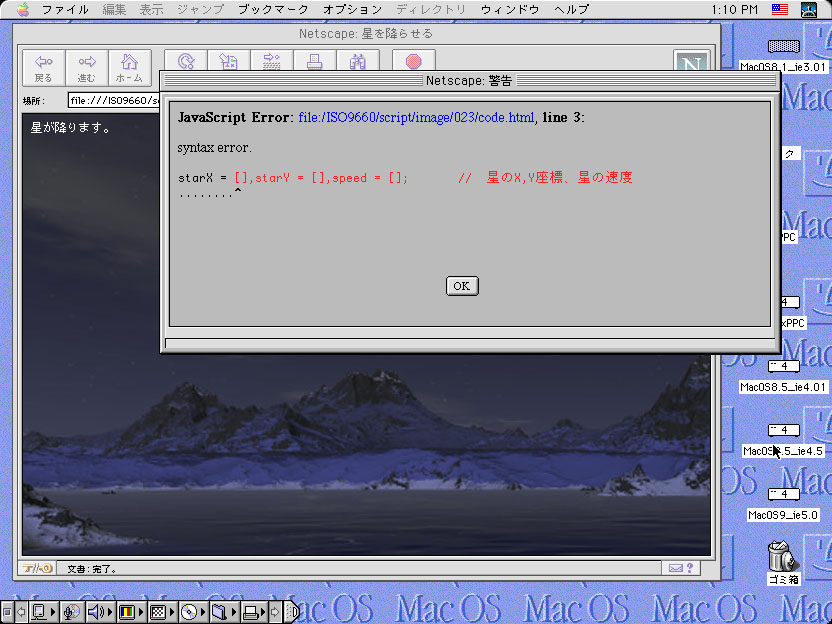Click the US flag keyboard menu icon
Screen dimensions: 832x624
[779, 10]
